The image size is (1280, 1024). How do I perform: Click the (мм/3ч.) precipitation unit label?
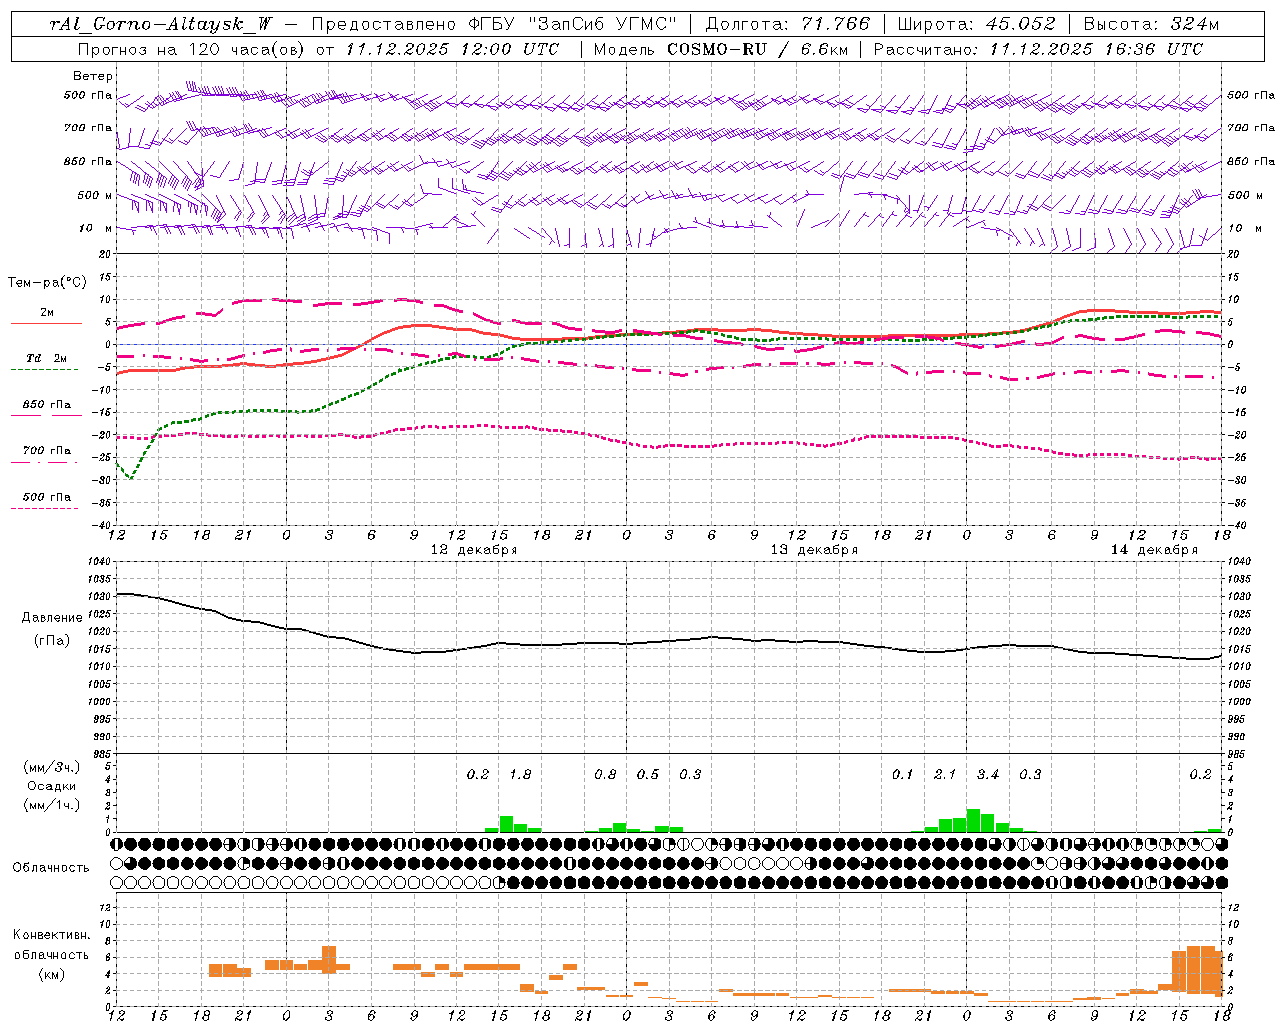point(52,767)
